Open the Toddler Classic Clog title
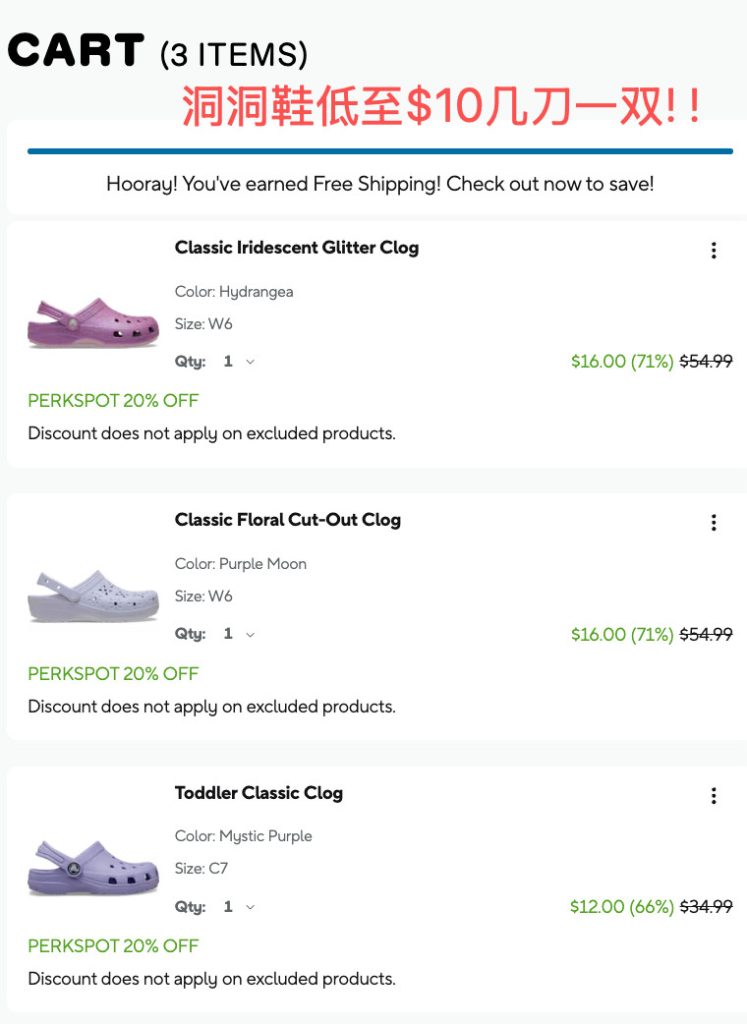The height and width of the screenshot is (1024, 747). (x=258, y=793)
